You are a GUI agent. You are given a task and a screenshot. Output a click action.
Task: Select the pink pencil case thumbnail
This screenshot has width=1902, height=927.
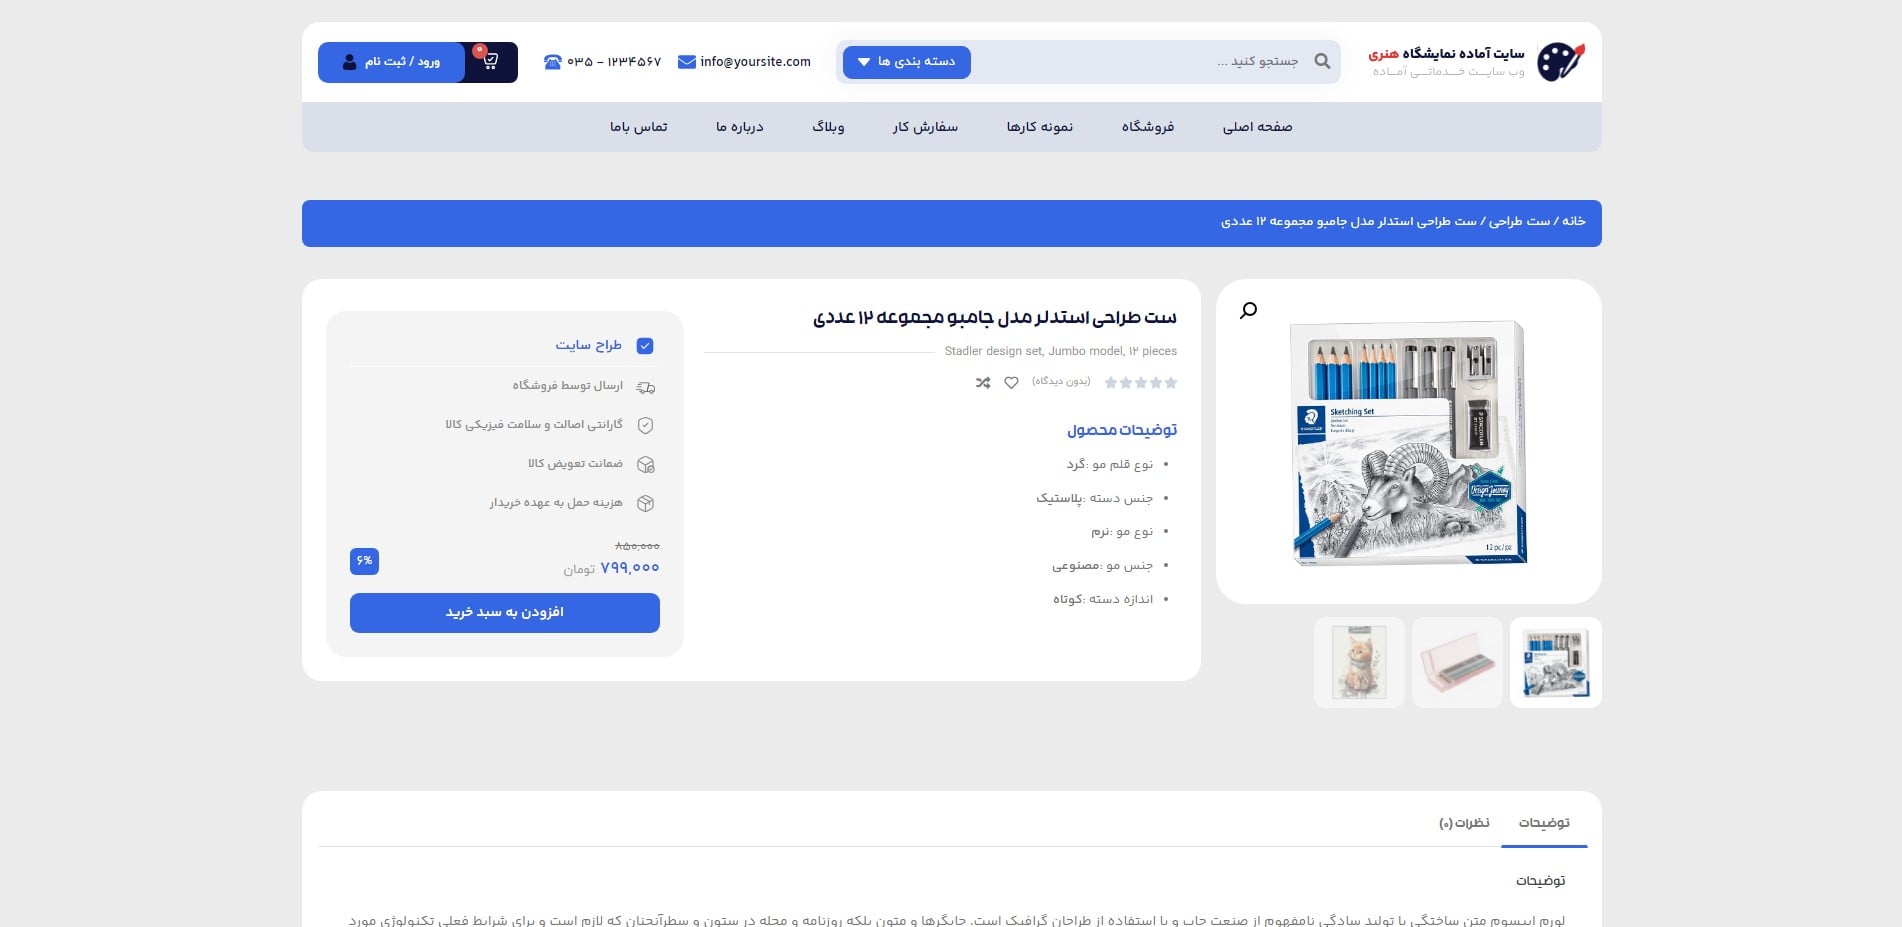[x=1457, y=662]
